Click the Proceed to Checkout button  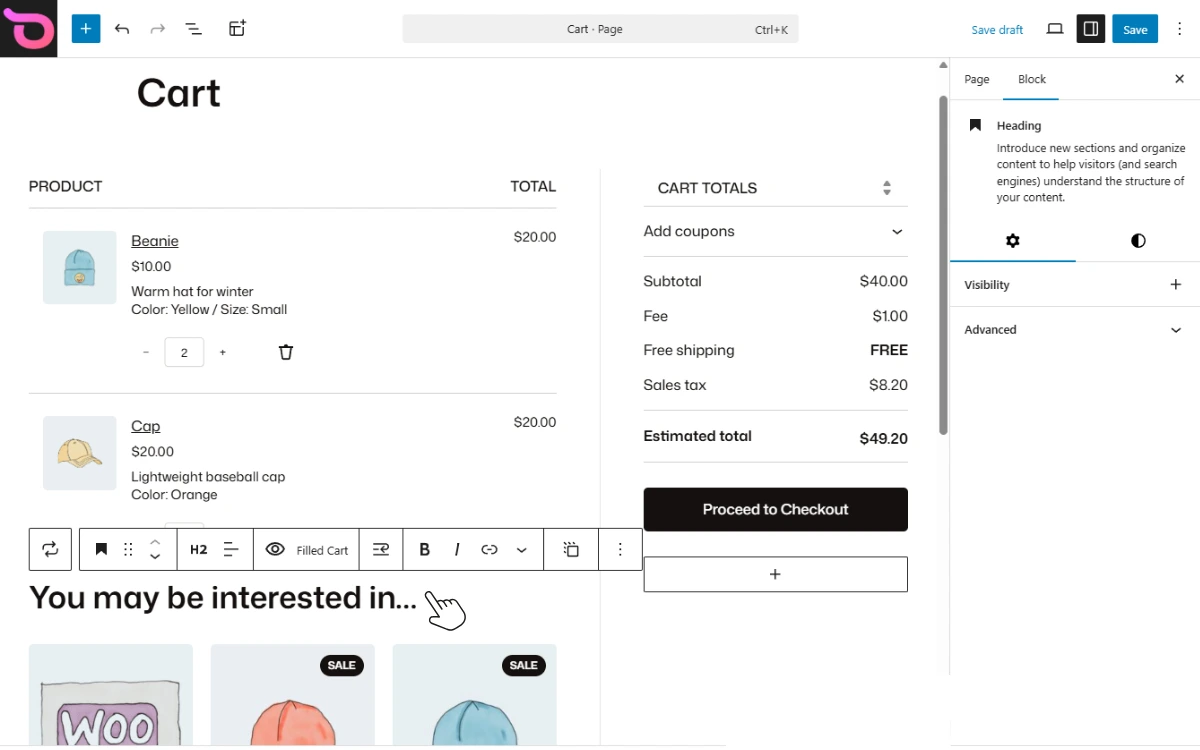click(x=776, y=509)
